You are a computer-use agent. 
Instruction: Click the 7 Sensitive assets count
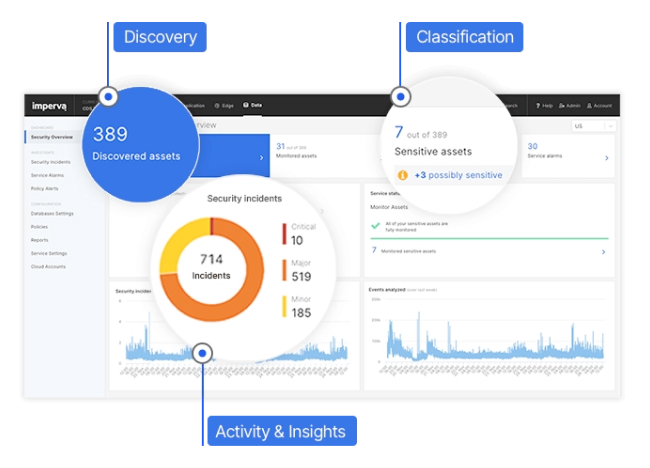pos(398,132)
